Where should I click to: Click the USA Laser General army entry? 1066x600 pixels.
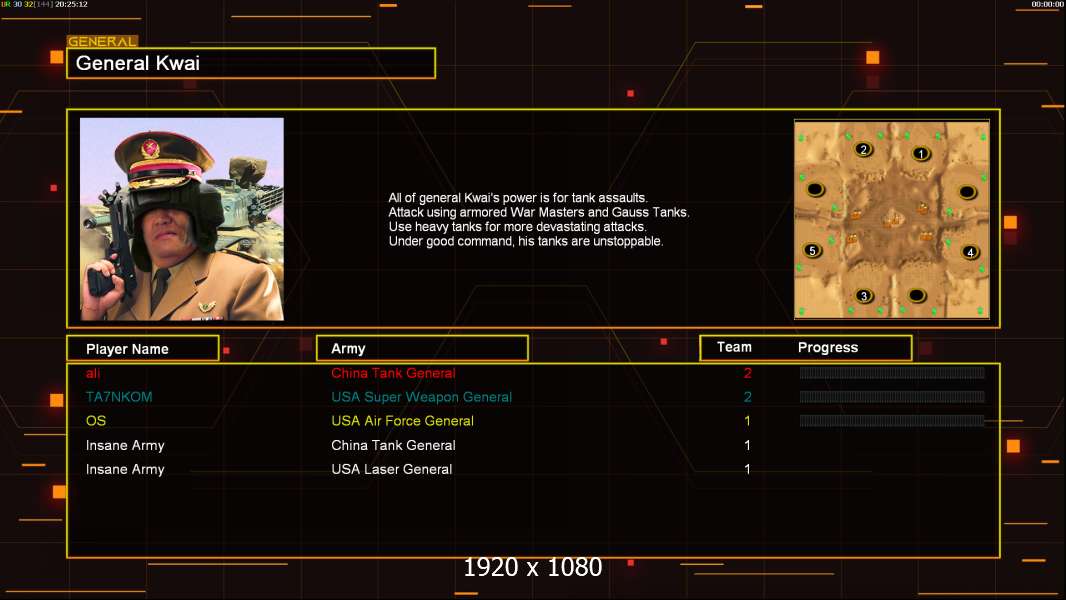[392, 469]
